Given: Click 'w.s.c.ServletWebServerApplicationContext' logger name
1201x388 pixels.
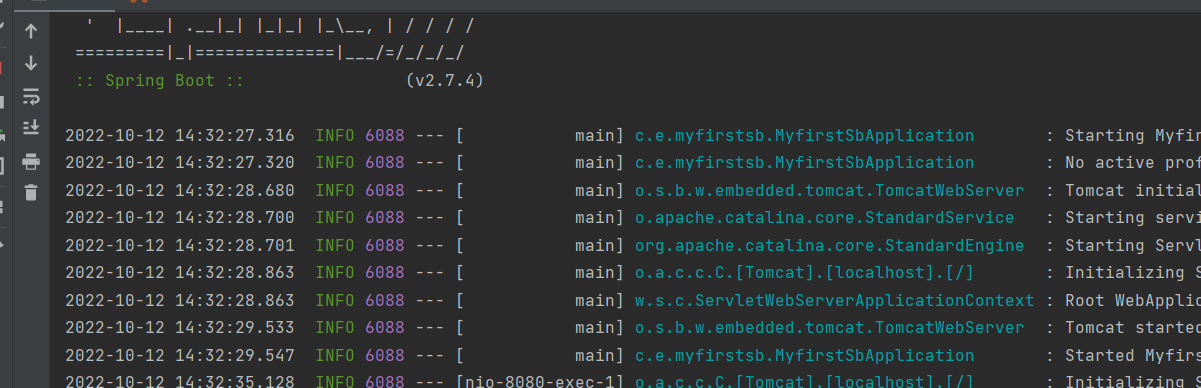Looking at the screenshot, I should coord(835,301).
